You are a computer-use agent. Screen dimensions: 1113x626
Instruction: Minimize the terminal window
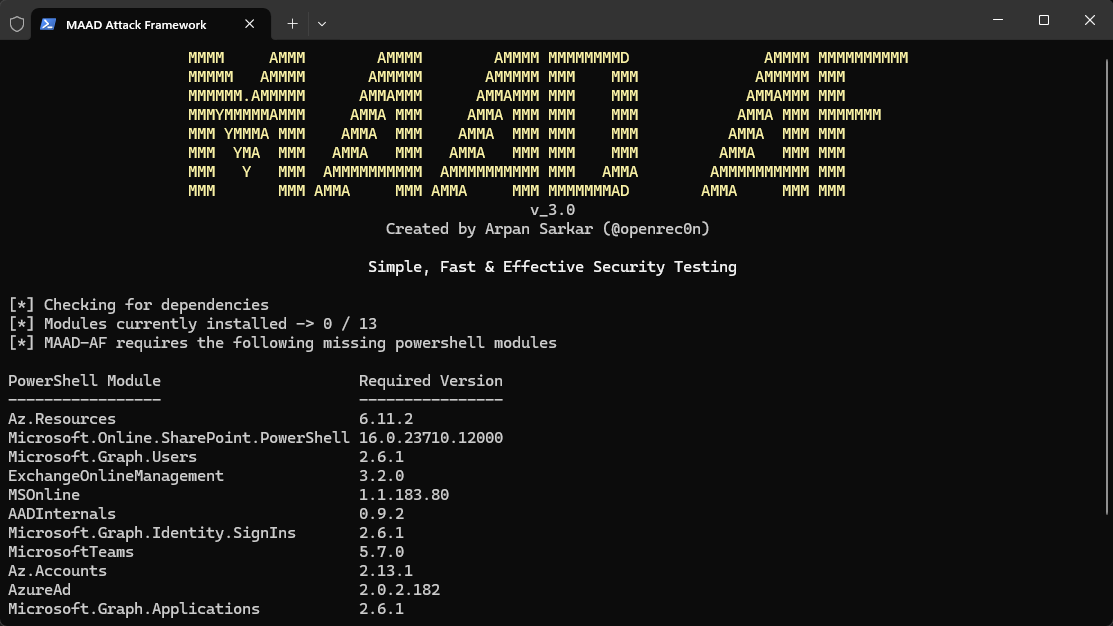pyautogui.click(x=998, y=20)
